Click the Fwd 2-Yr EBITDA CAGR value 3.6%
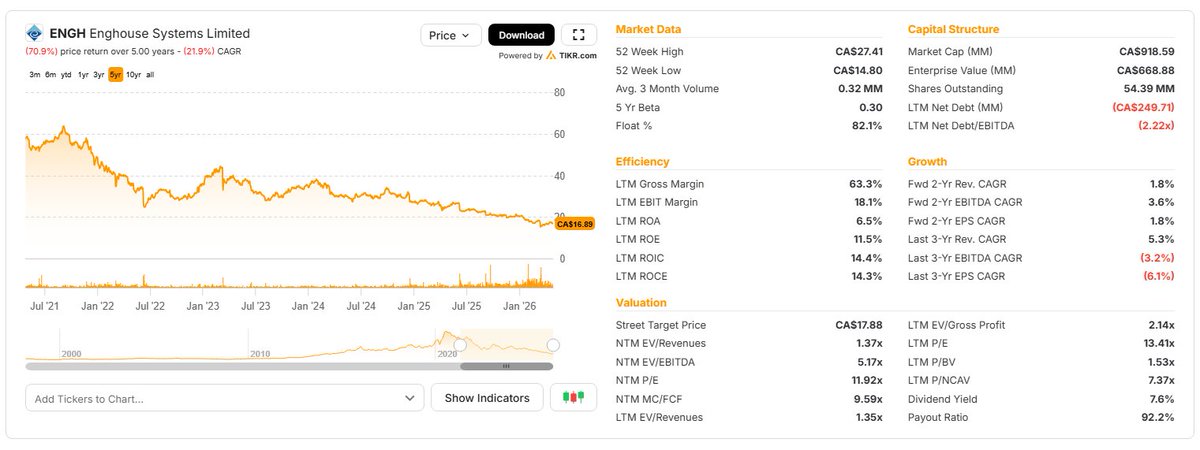This screenshot has height=450, width=1200. (x=1162, y=202)
